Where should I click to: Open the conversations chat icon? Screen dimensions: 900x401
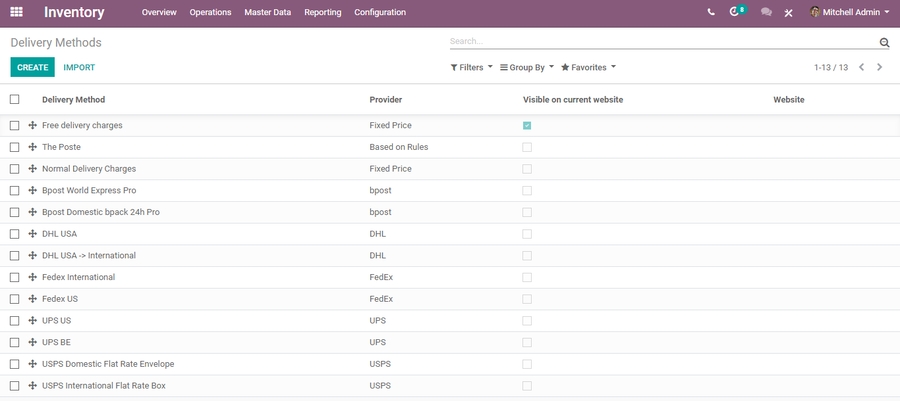[766, 12]
